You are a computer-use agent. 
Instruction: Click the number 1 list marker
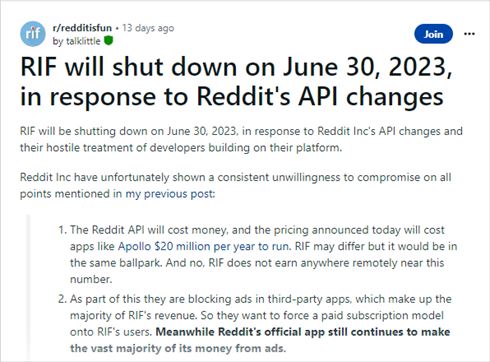point(62,230)
